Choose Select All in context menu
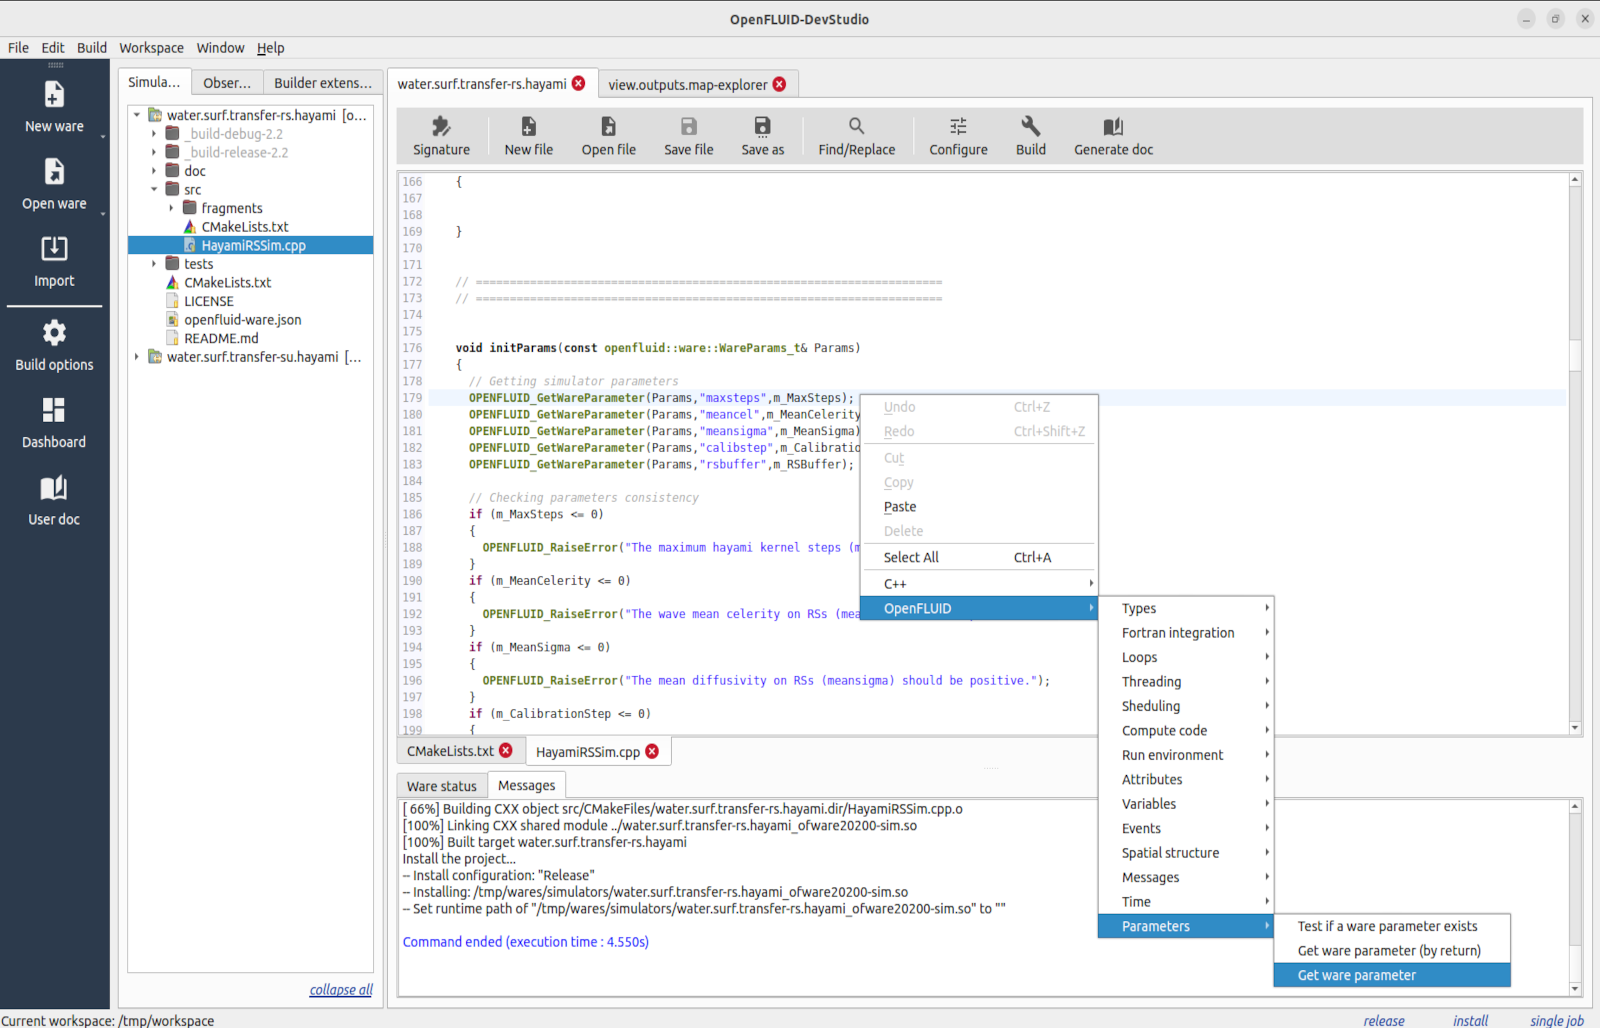The height and width of the screenshot is (1028, 1600). (978, 557)
